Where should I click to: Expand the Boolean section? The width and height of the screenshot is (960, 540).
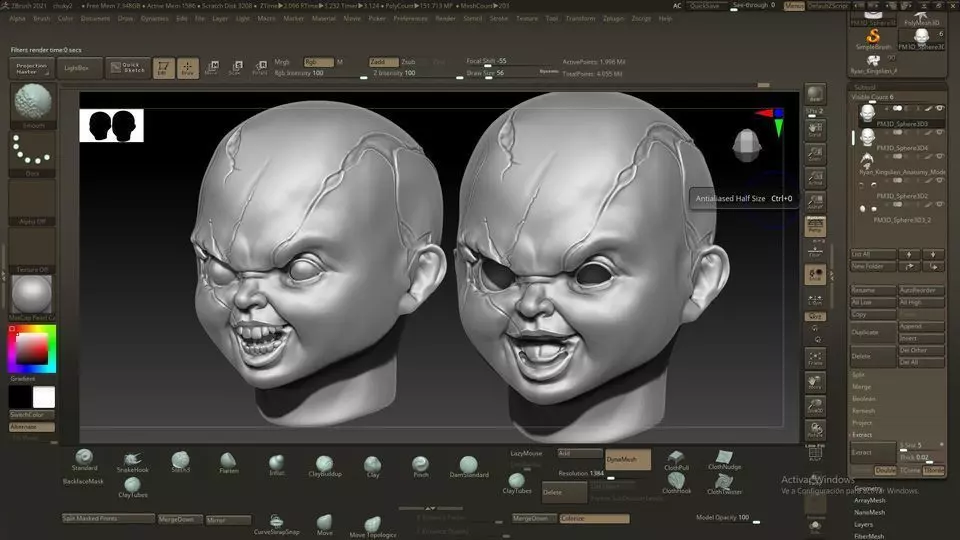pyautogui.click(x=863, y=399)
